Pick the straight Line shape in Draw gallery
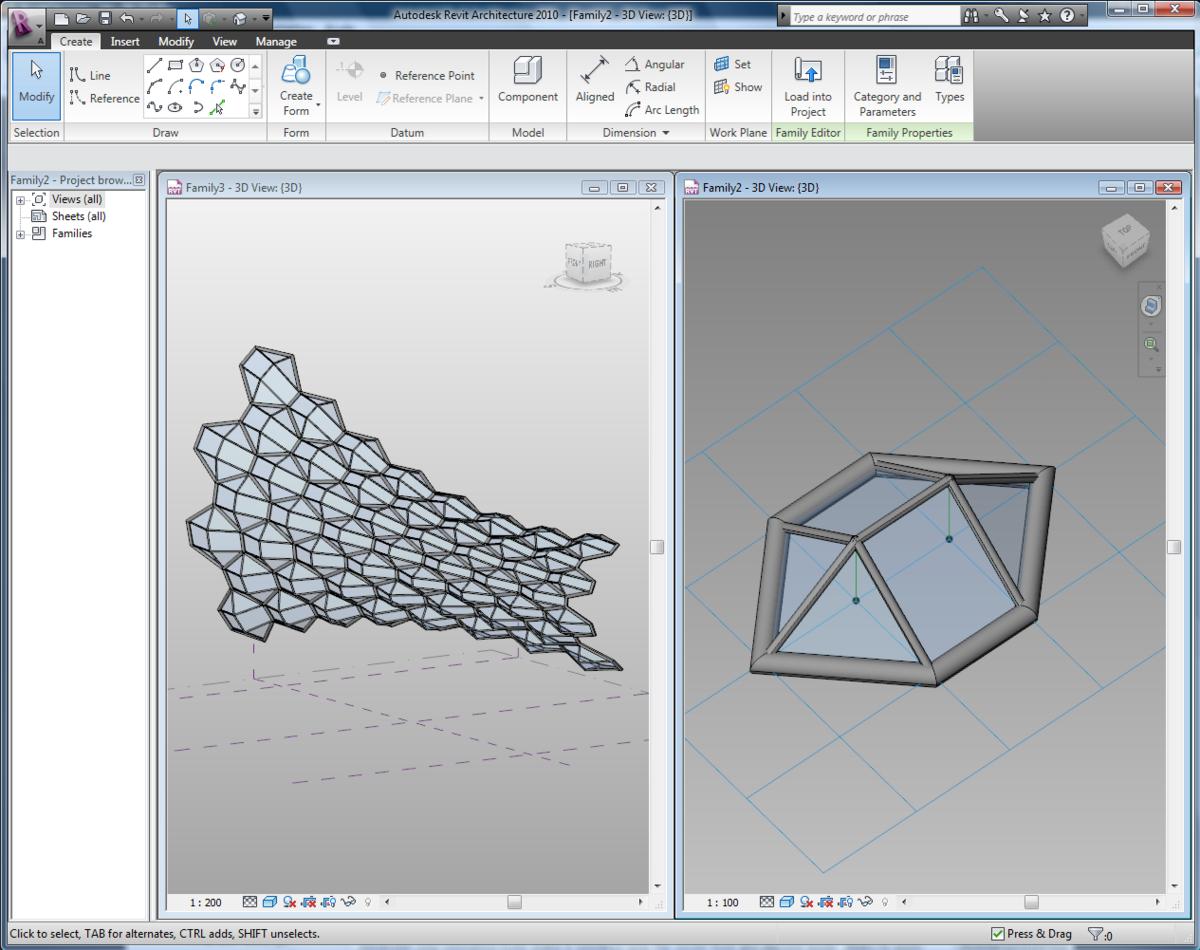Image resolution: width=1200 pixels, height=950 pixels. coord(154,65)
